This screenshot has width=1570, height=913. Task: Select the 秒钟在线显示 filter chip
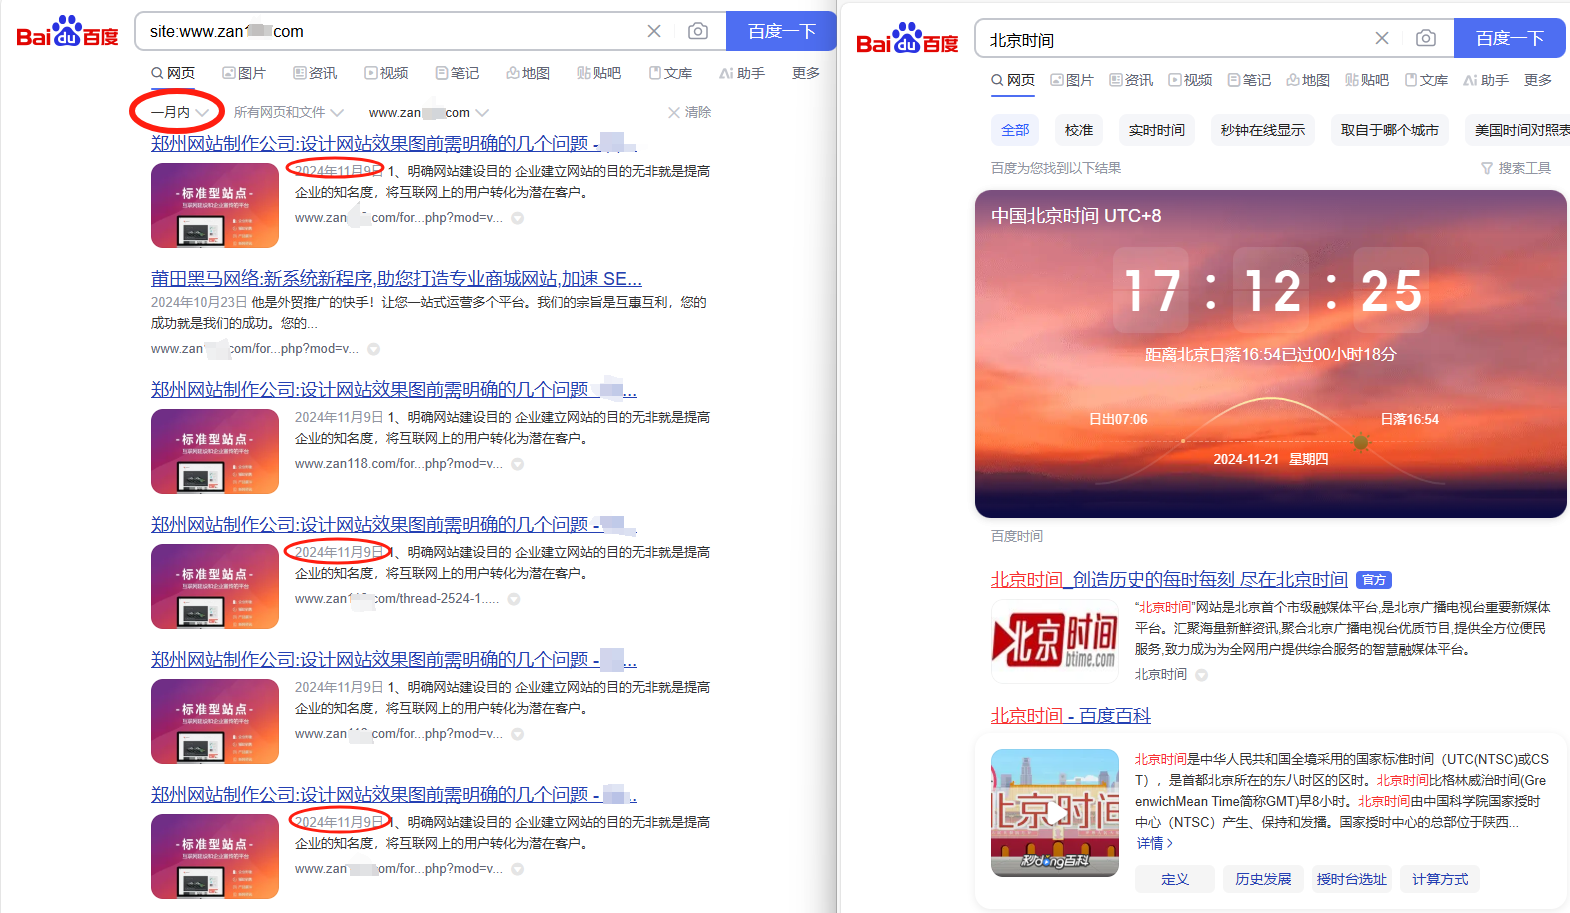coord(1263,130)
